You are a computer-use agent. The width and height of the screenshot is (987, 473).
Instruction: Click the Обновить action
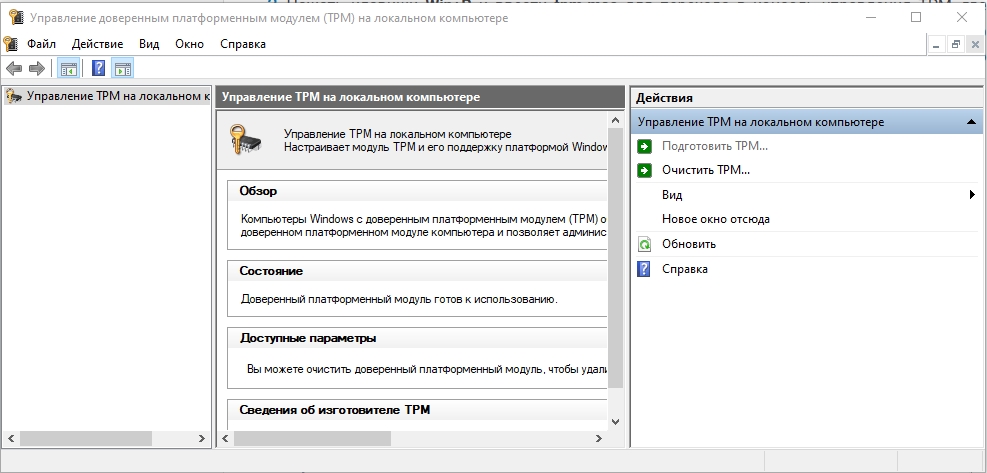[689, 244]
